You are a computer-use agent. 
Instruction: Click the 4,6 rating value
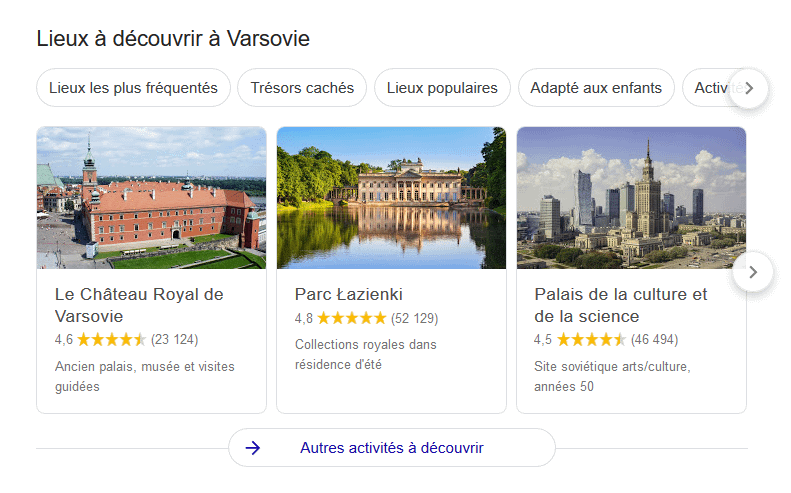(x=64, y=340)
